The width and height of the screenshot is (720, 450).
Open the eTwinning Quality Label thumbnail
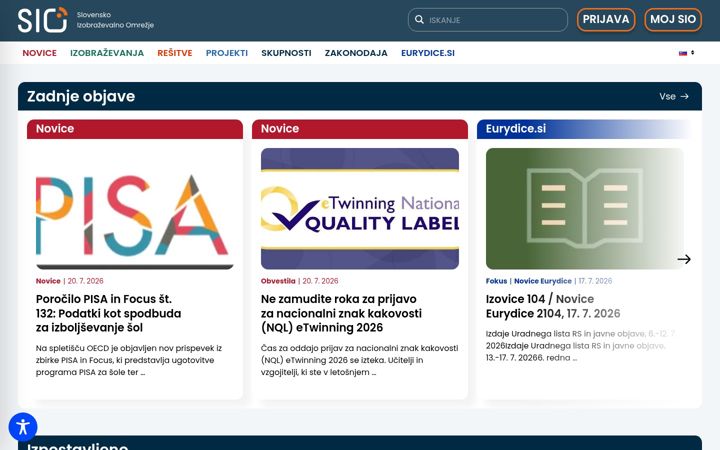(360, 208)
